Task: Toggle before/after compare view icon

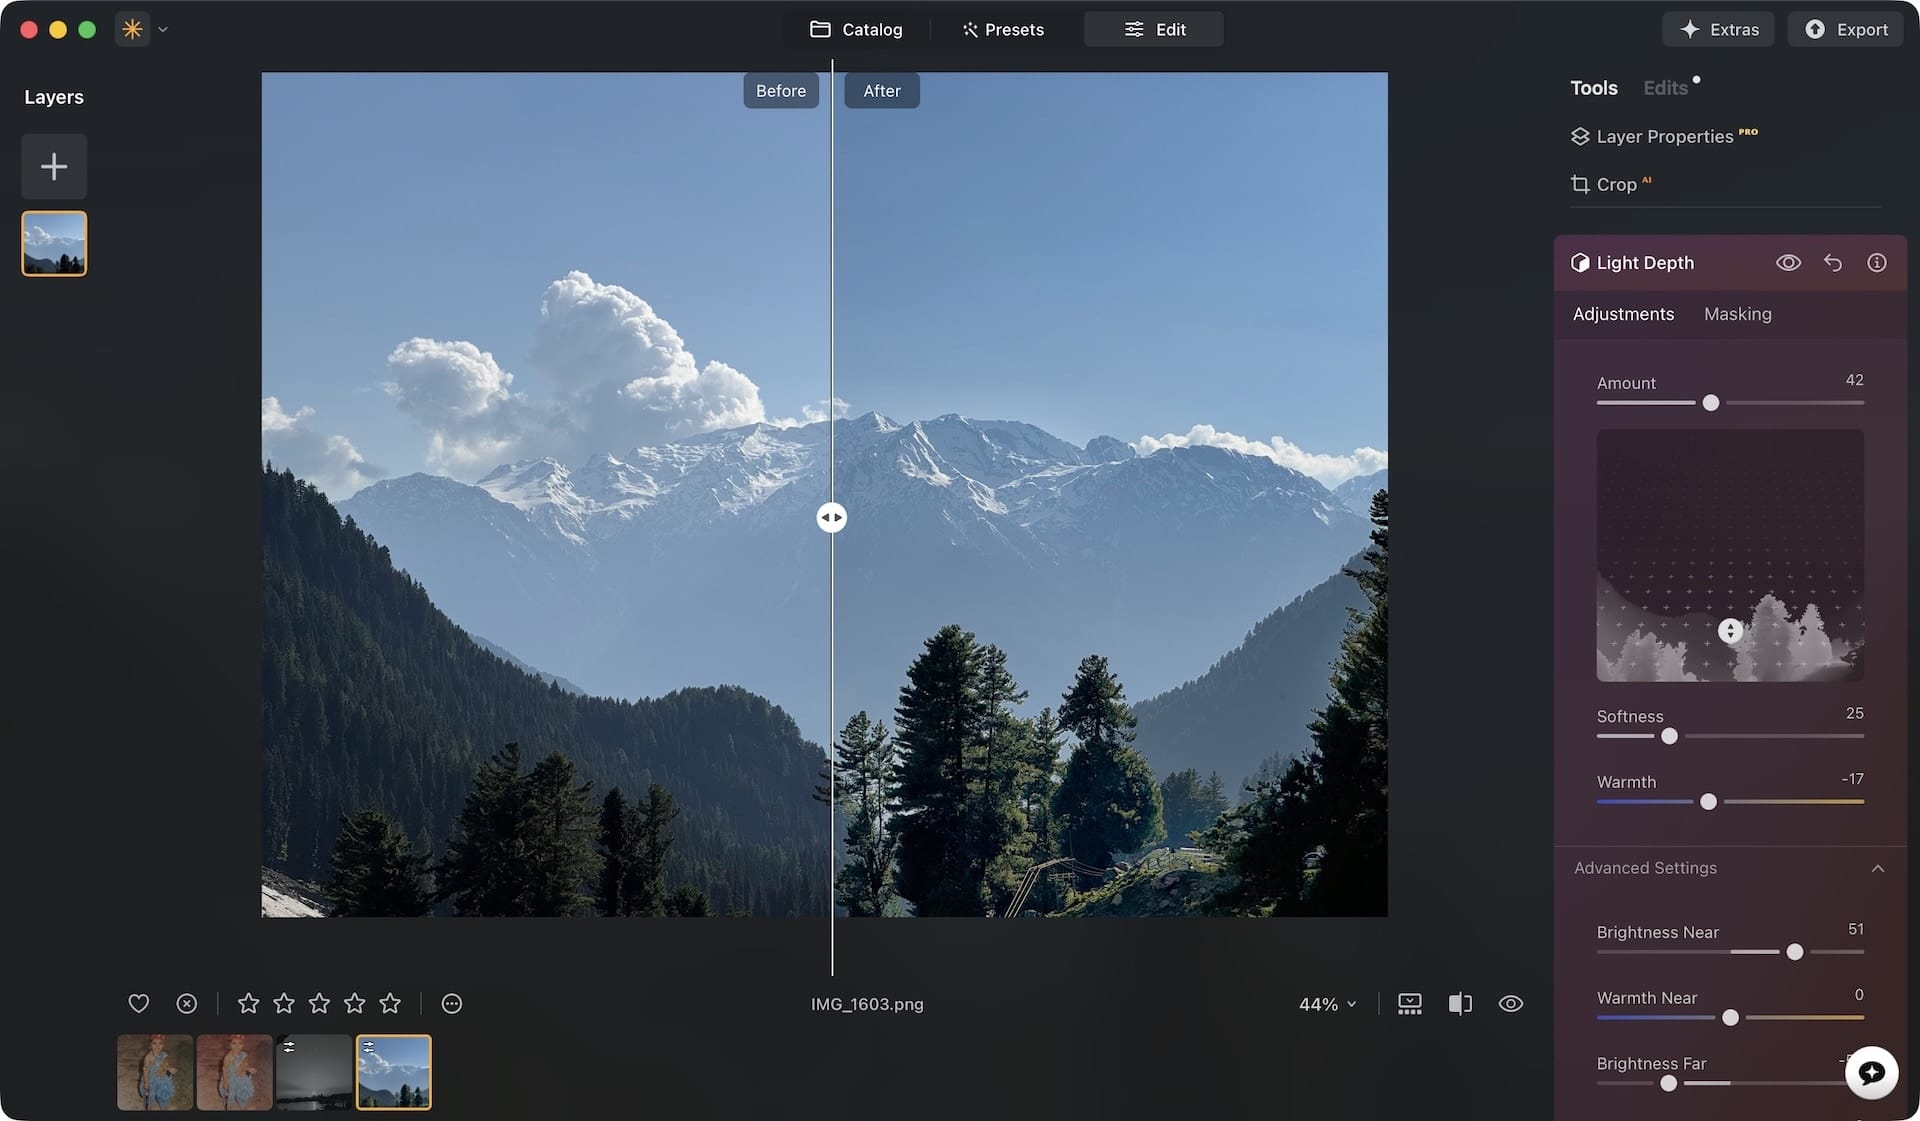Action: [x=1460, y=1003]
